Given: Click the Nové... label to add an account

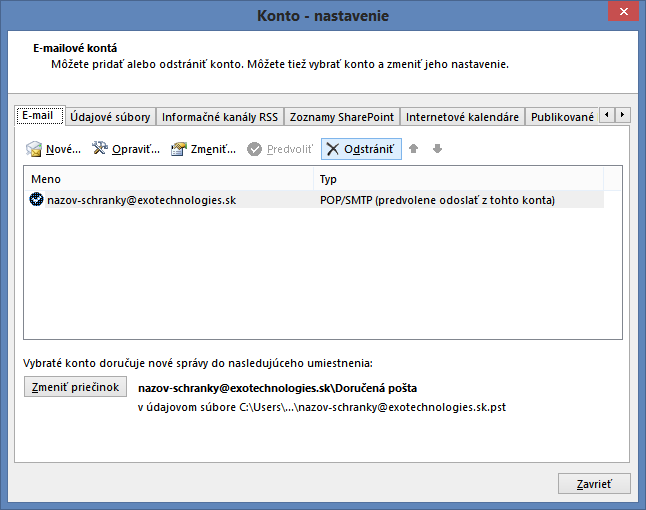Looking at the screenshot, I should (x=63, y=149).
